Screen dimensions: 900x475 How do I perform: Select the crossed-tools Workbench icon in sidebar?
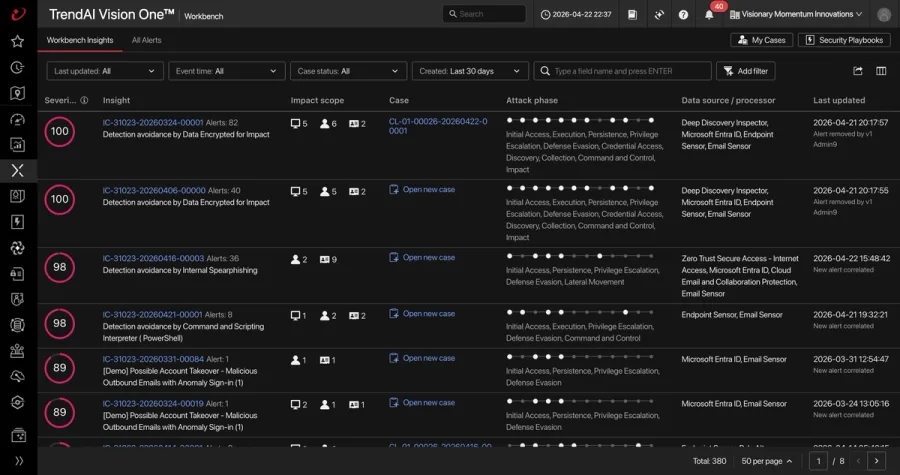[x=18, y=170]
